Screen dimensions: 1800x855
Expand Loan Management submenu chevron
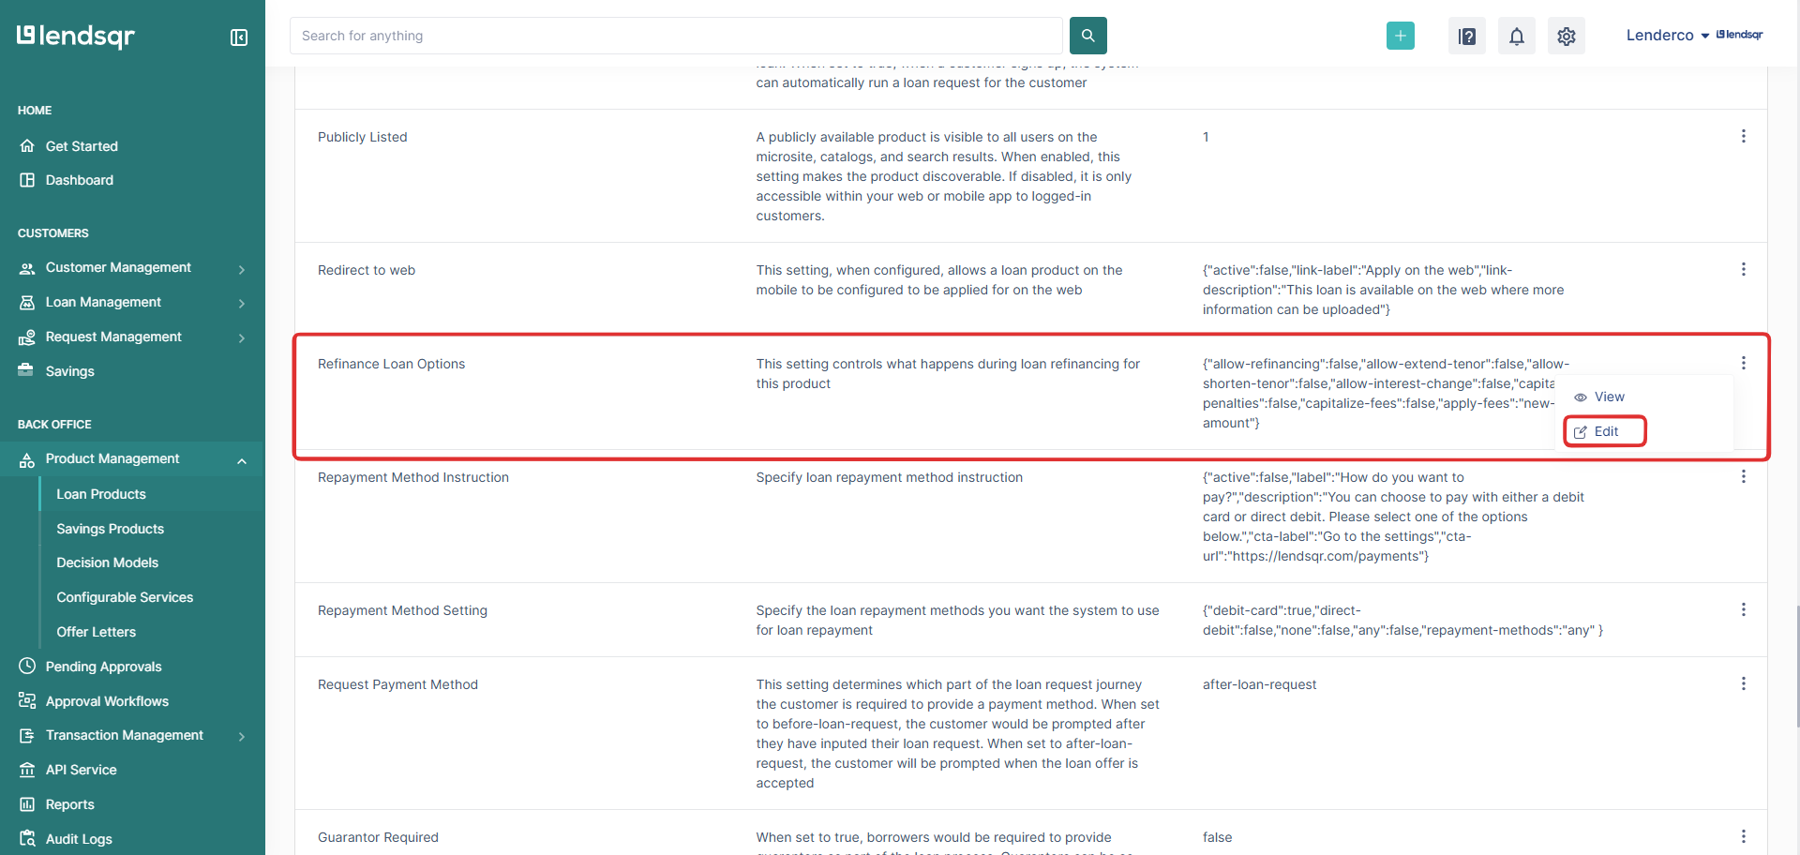pos(241,303)
